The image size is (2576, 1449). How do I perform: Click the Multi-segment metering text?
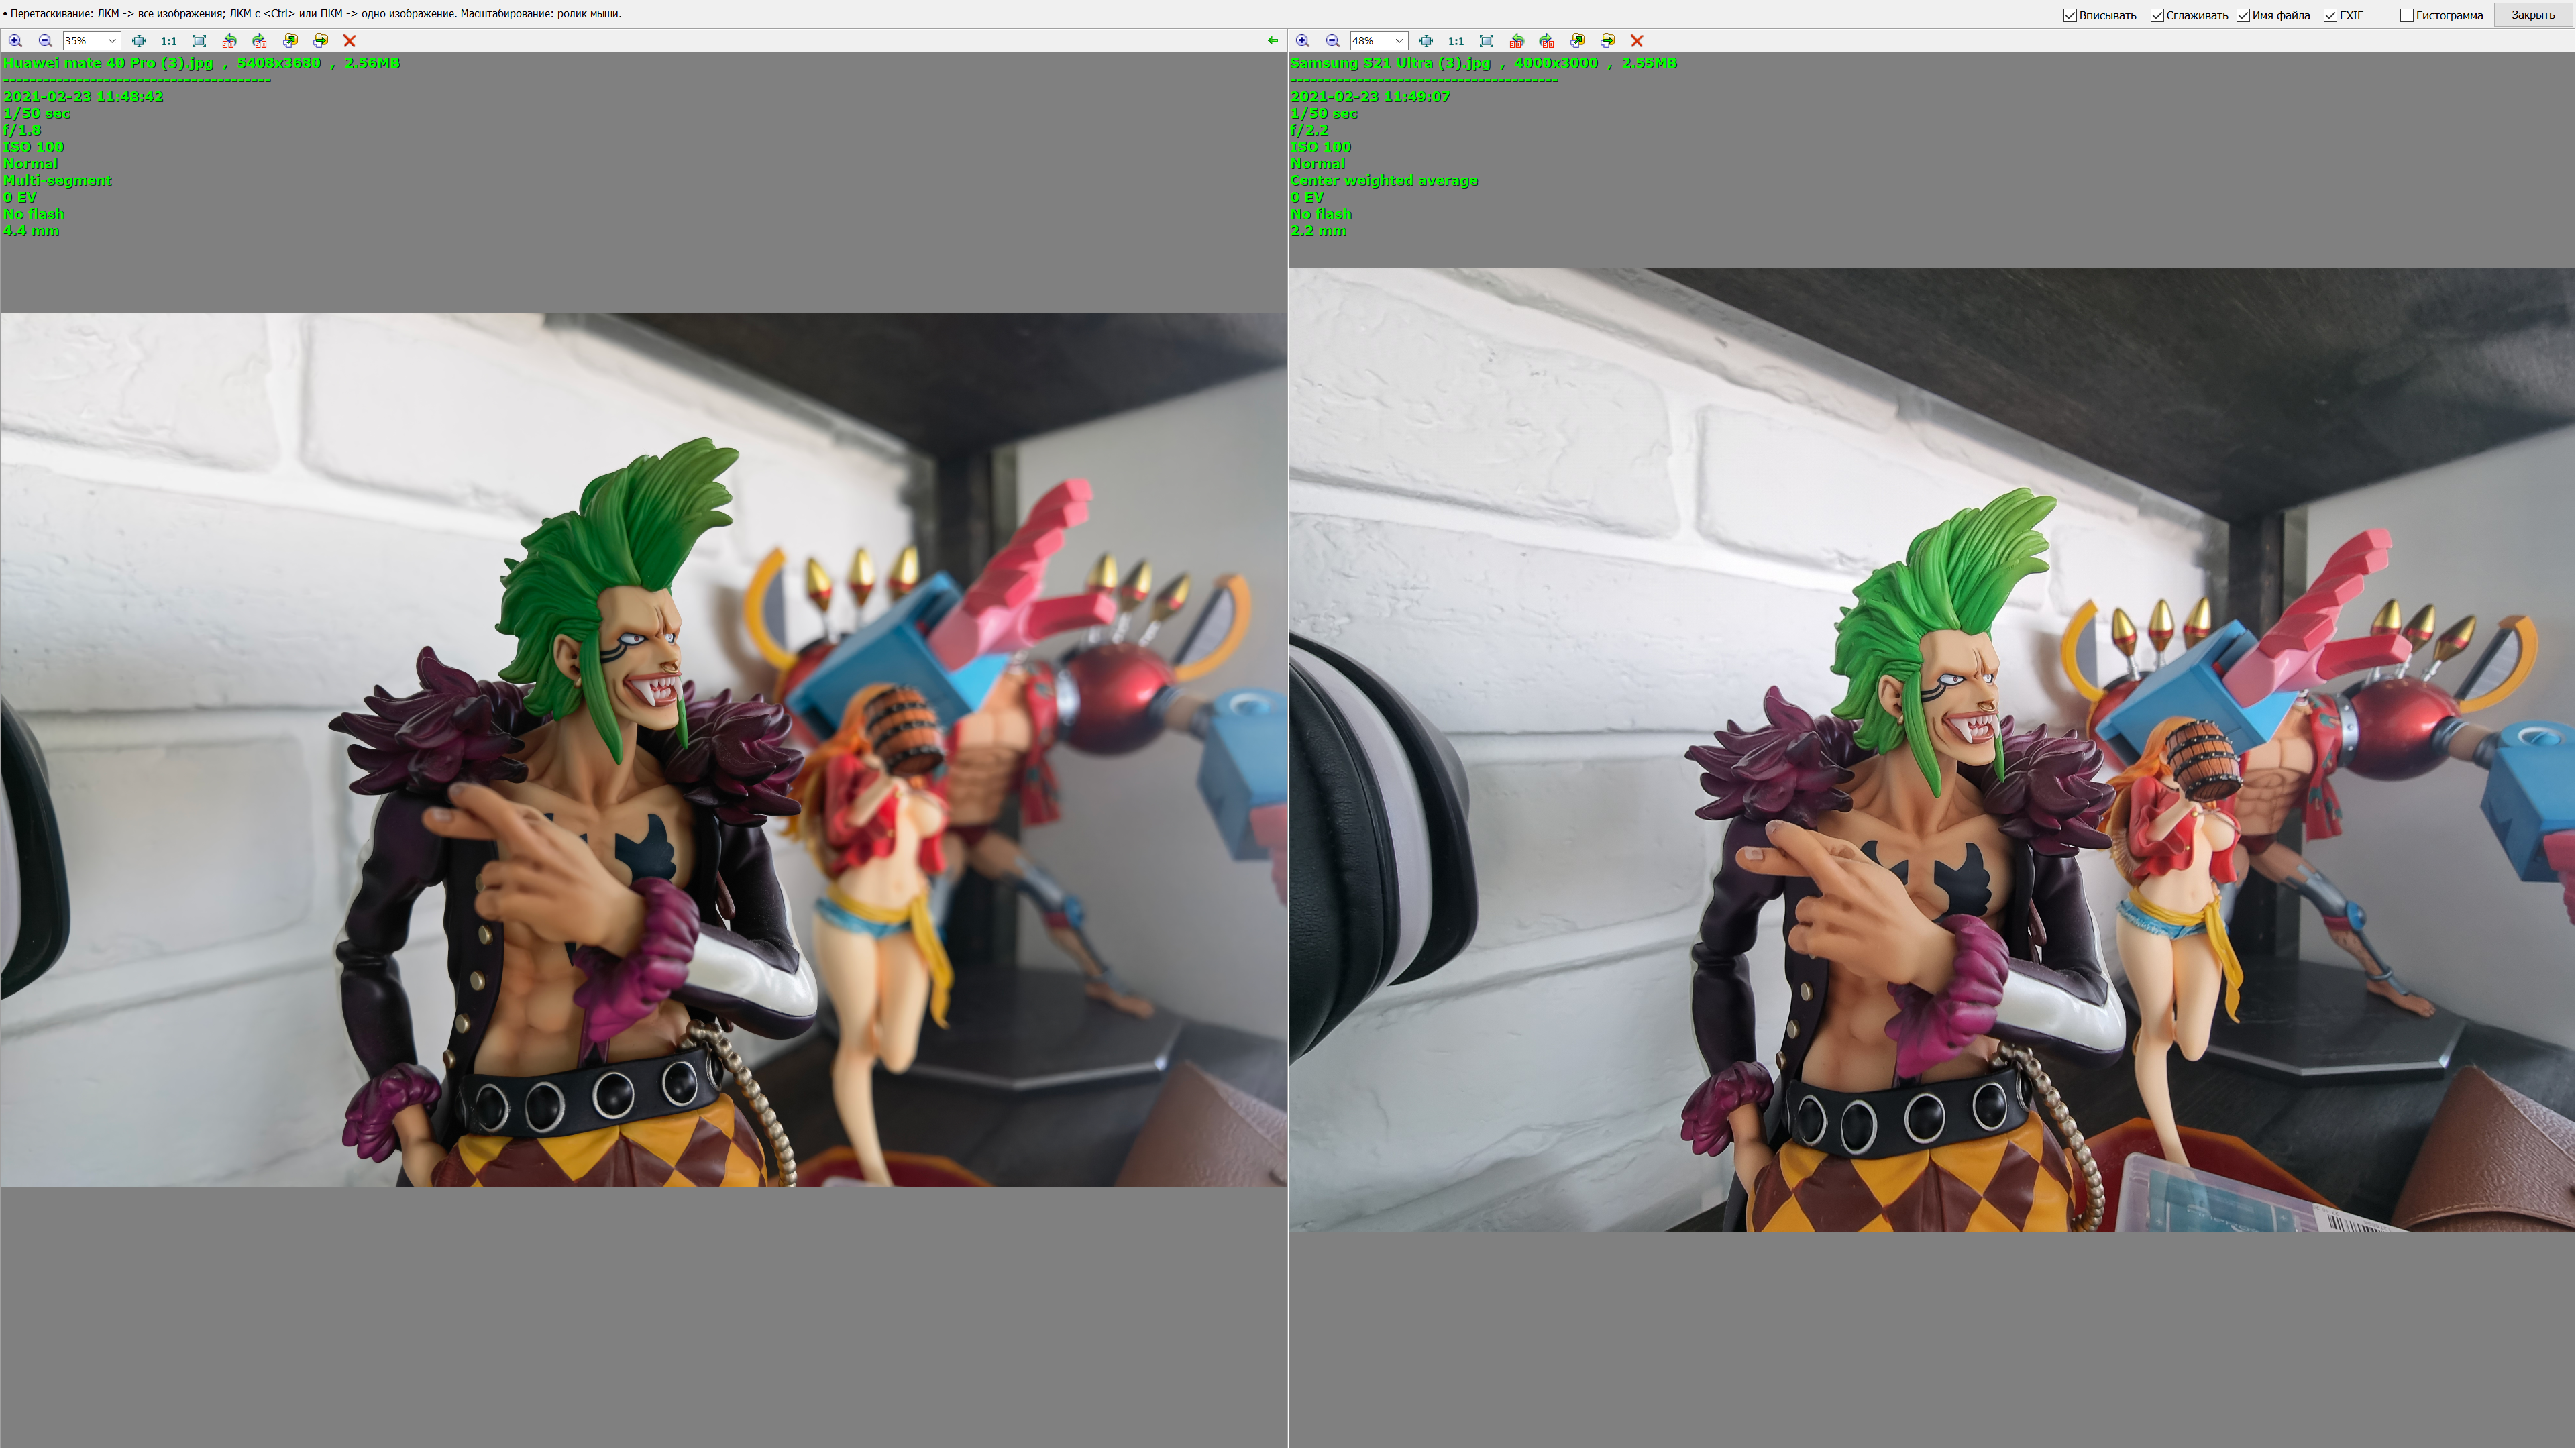coord(57,181)
